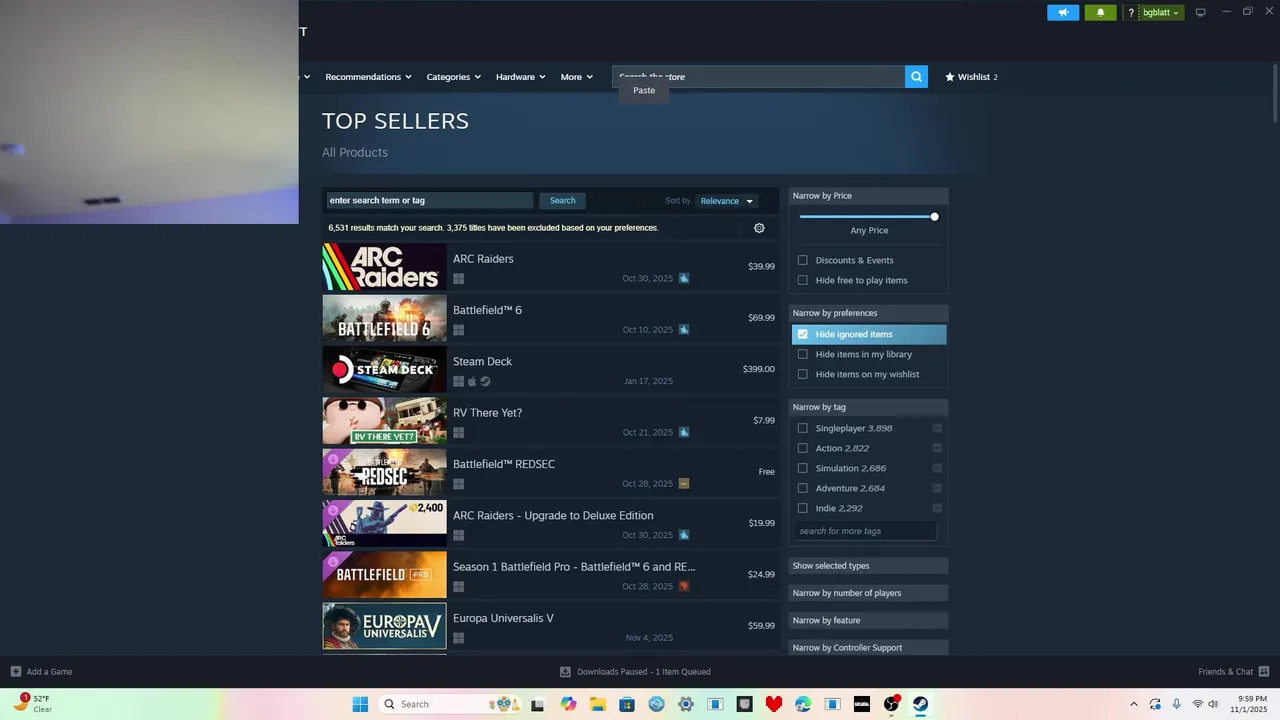Click the Search button next to term field

point(562,201)
